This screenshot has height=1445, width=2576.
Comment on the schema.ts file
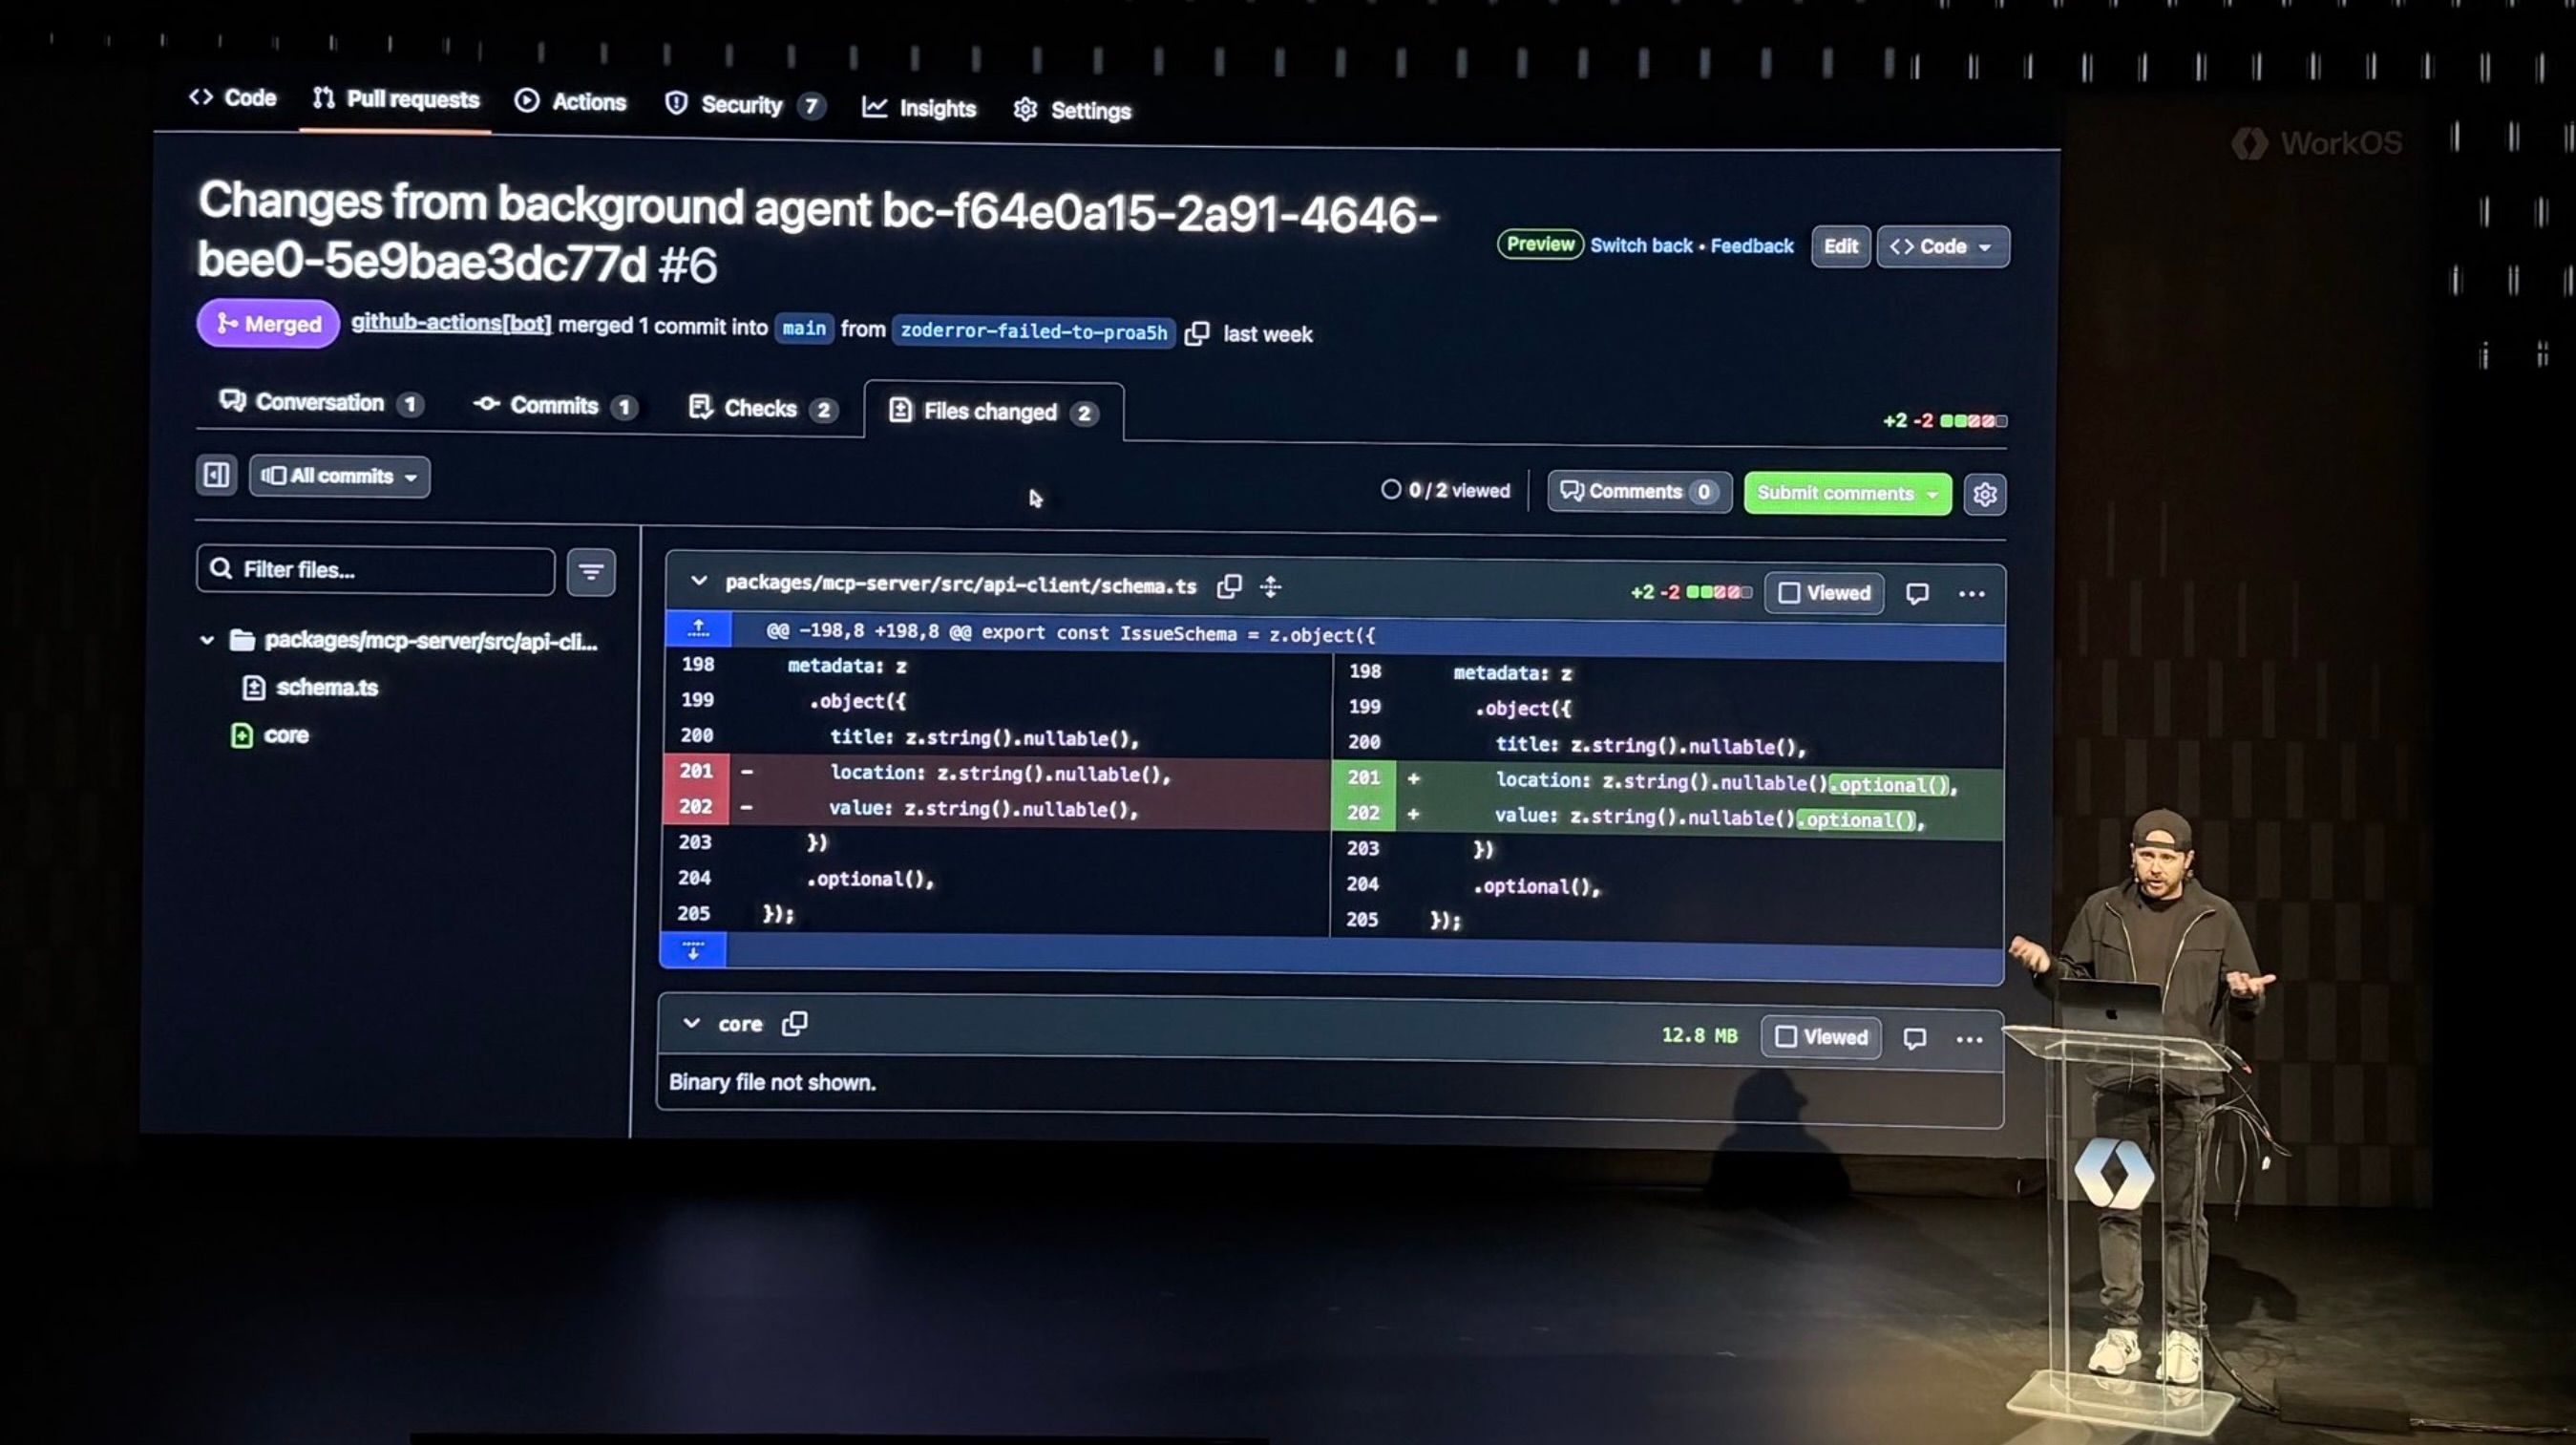[1916, 594]
